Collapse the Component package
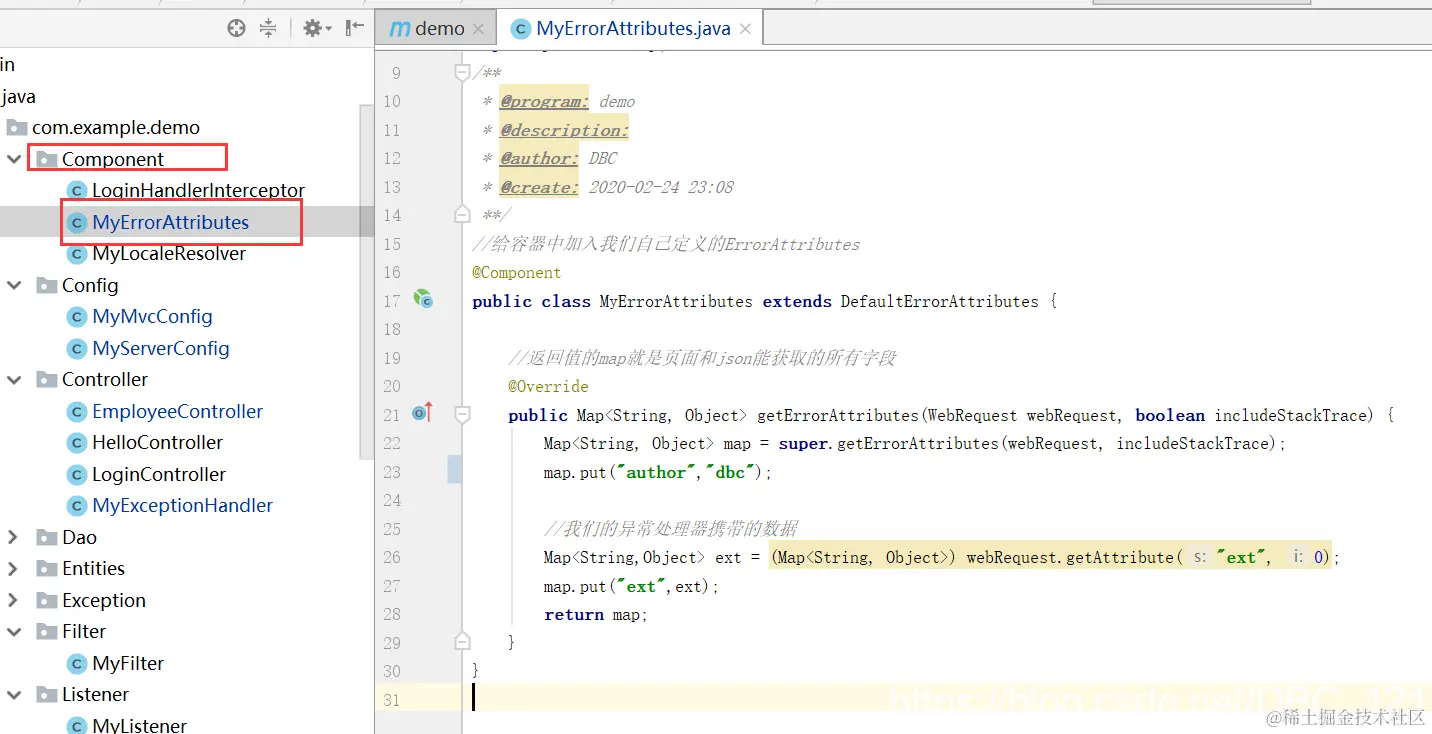1432x734 pixels. click(14, 159)
